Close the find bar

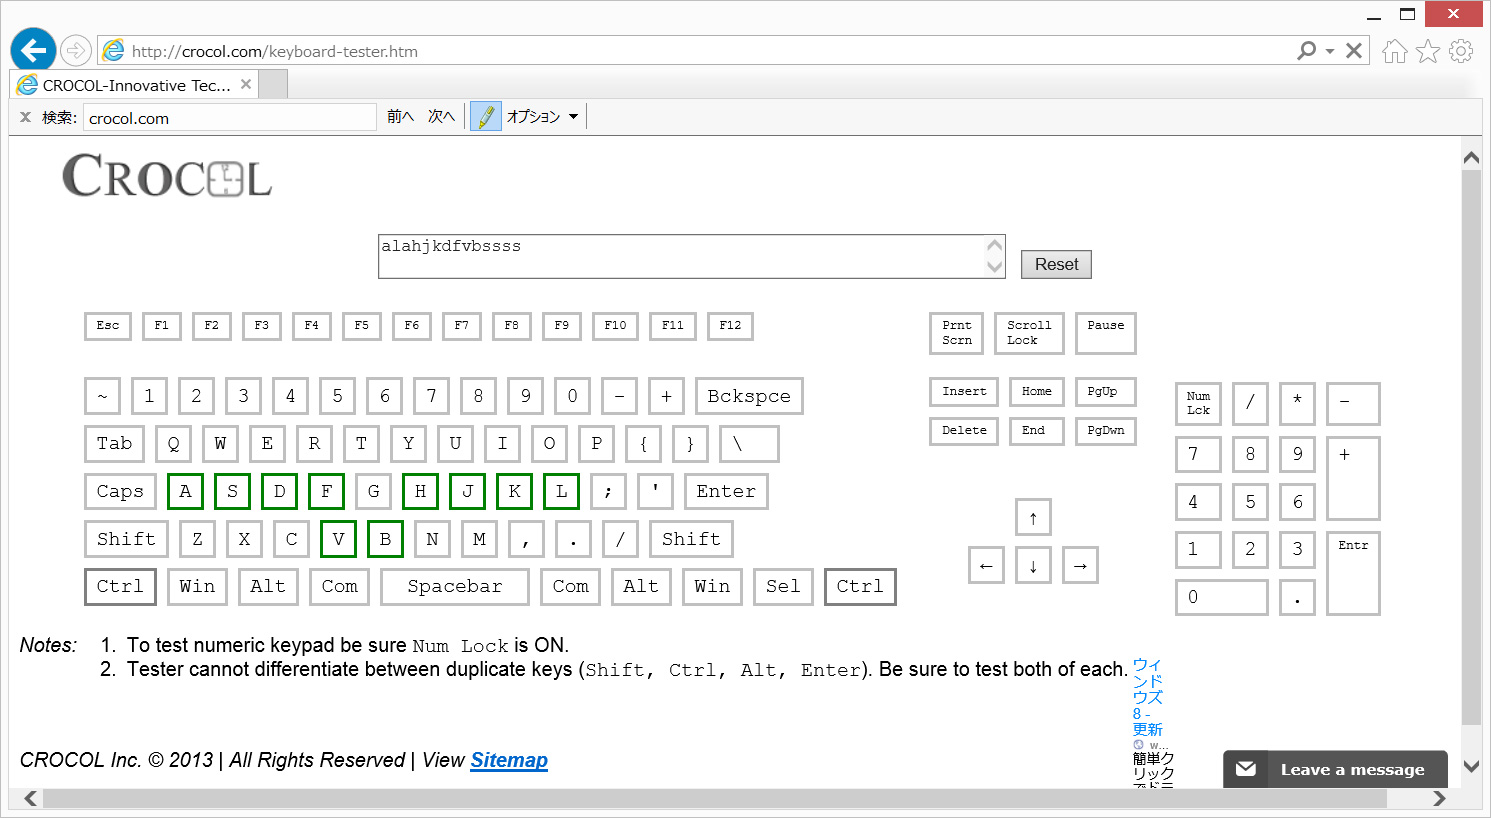coord(26,117)
